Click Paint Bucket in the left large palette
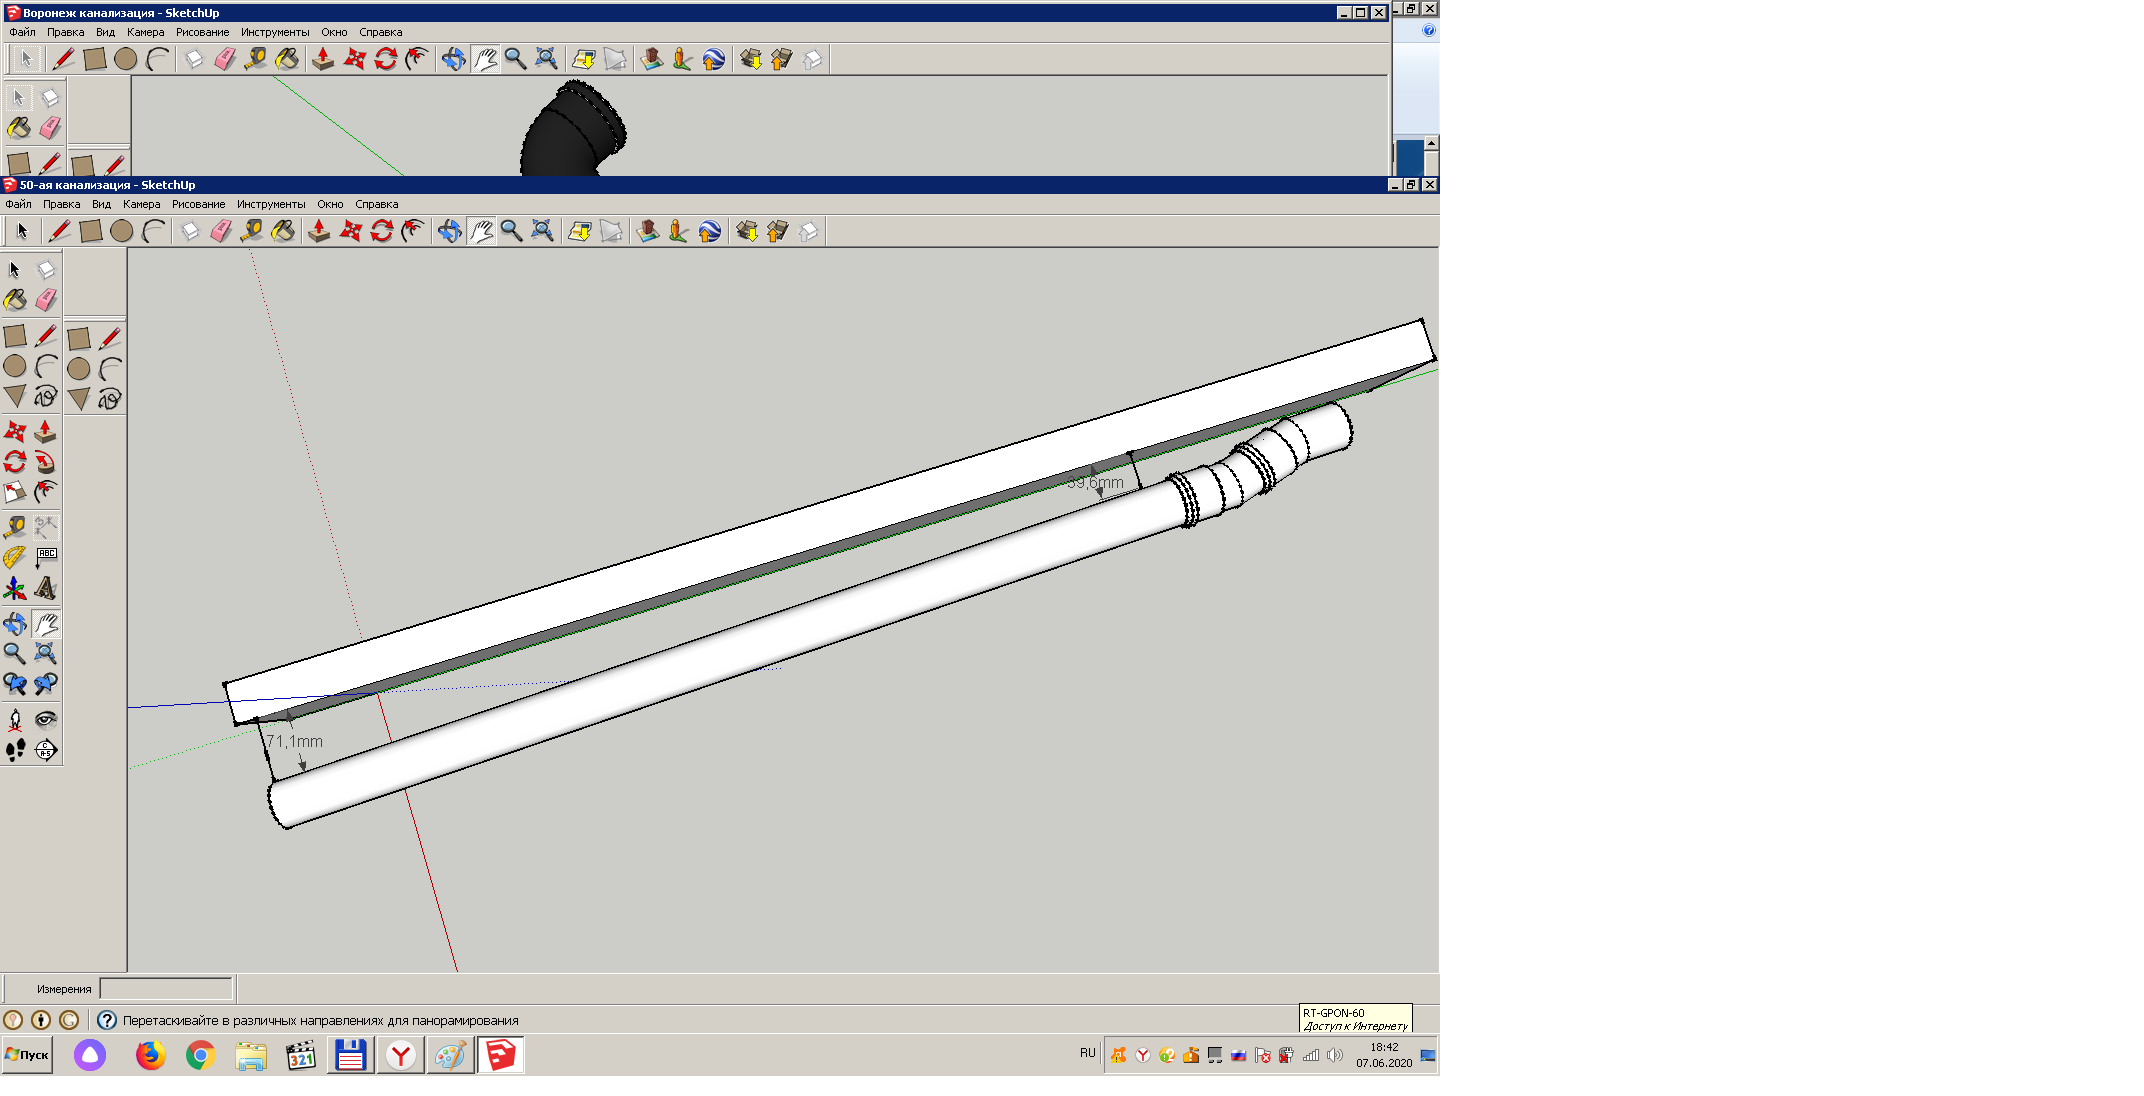 (15, 300)
